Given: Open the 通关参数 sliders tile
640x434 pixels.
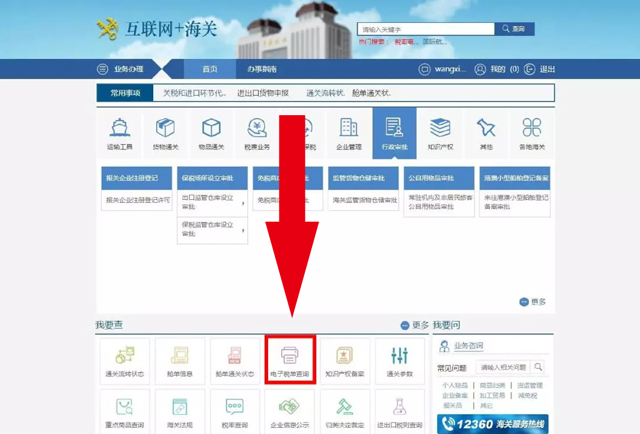Looking at the screenshot, I should coord(400,361).
